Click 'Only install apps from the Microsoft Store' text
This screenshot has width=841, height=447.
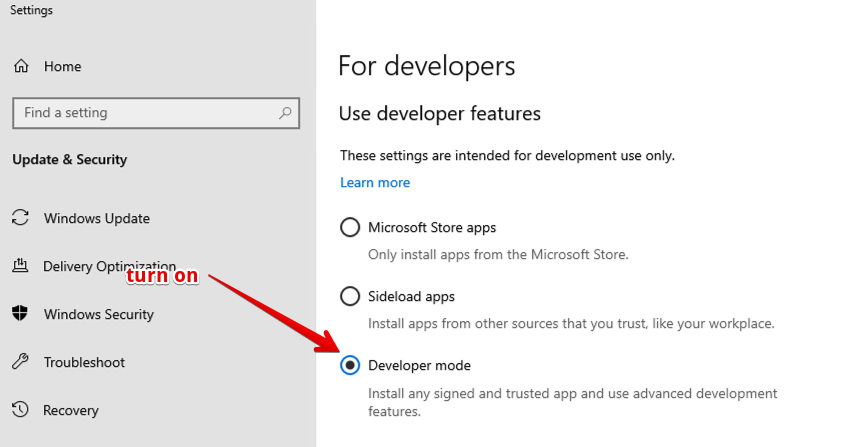(498, 254)
